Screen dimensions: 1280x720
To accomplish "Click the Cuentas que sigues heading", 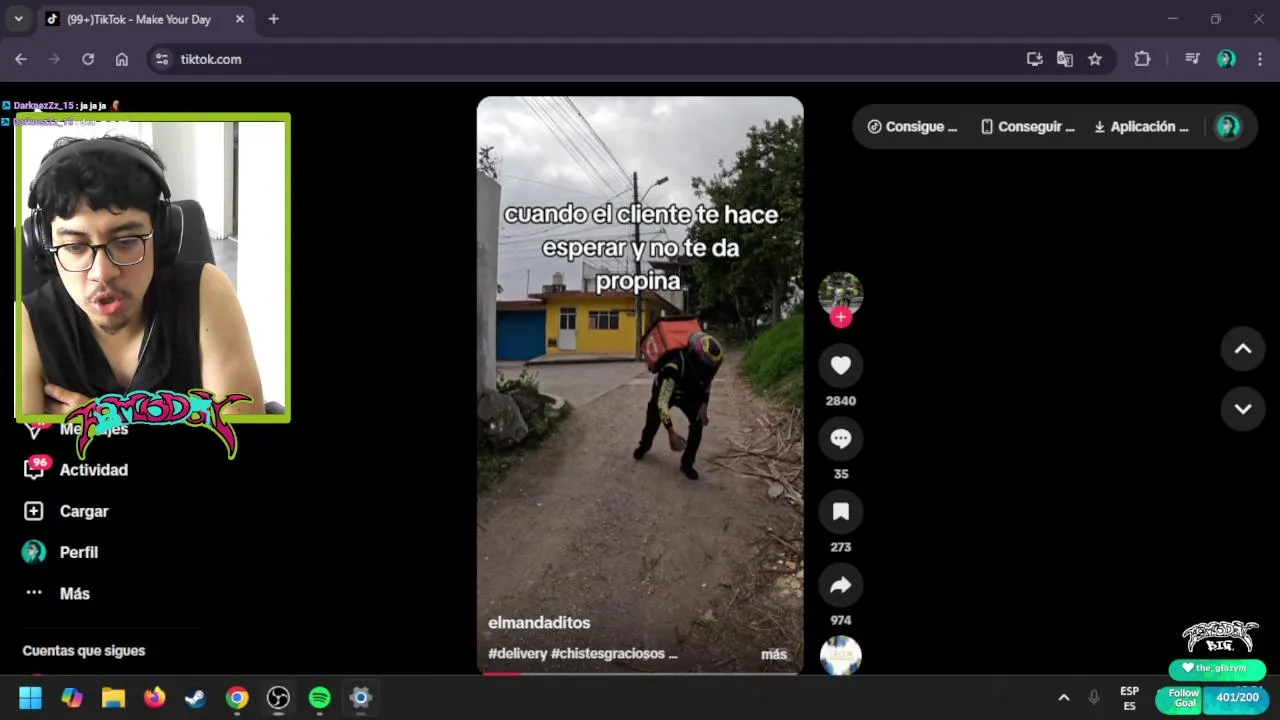I will coord(84,650).
